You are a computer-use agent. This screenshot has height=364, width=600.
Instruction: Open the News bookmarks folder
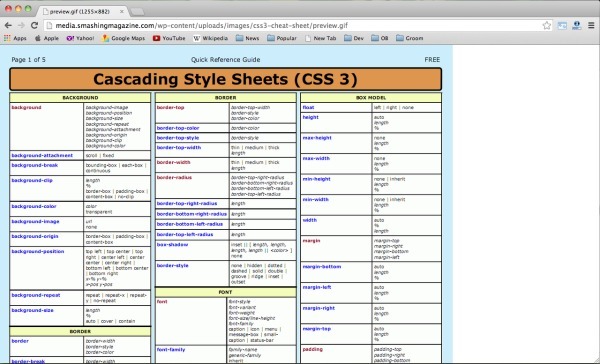tap(247, 38)
